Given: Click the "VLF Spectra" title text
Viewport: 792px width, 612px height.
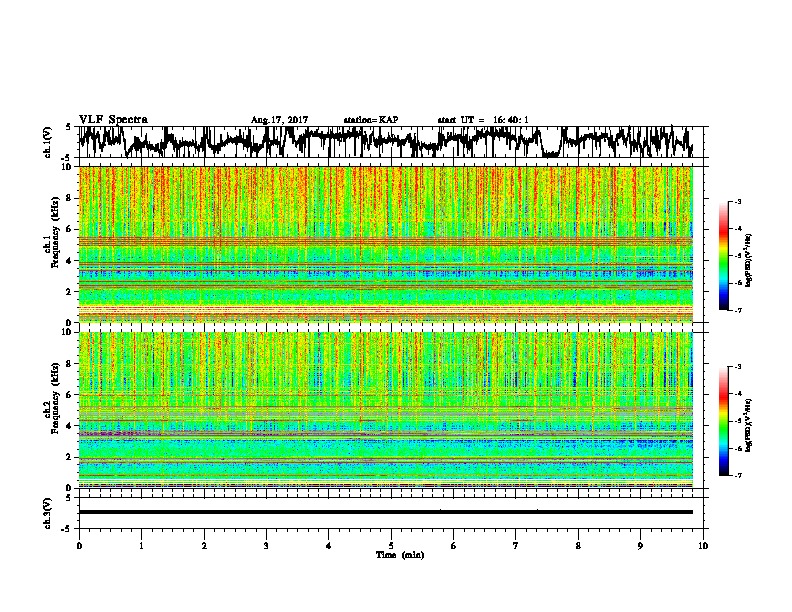Looking at the screenshot, I should [x=113, y=119].
